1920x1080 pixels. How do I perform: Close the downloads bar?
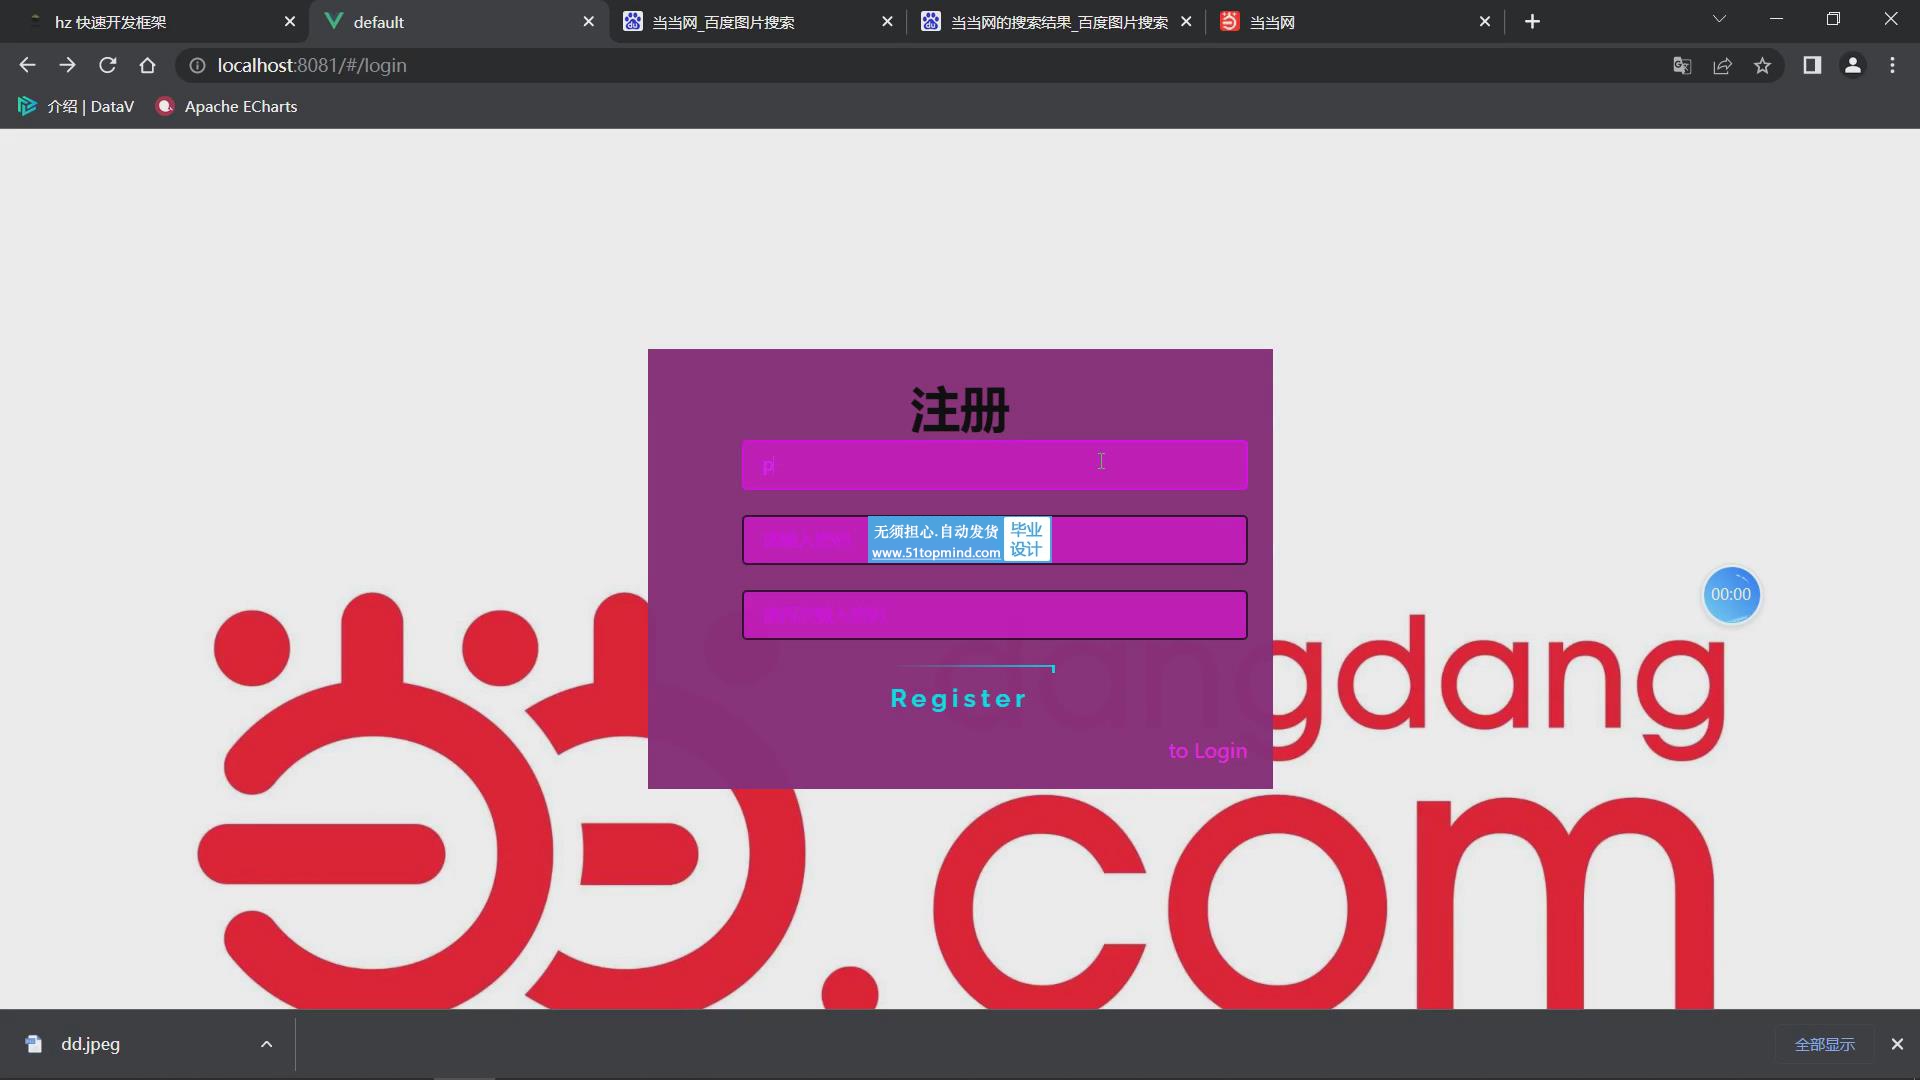click(1897, 1044)
